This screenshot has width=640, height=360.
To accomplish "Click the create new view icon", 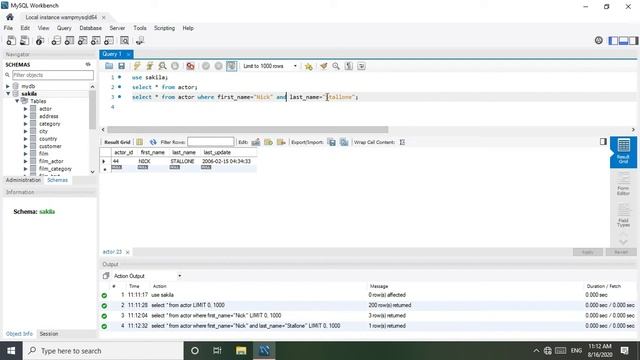I will point(82,40).
